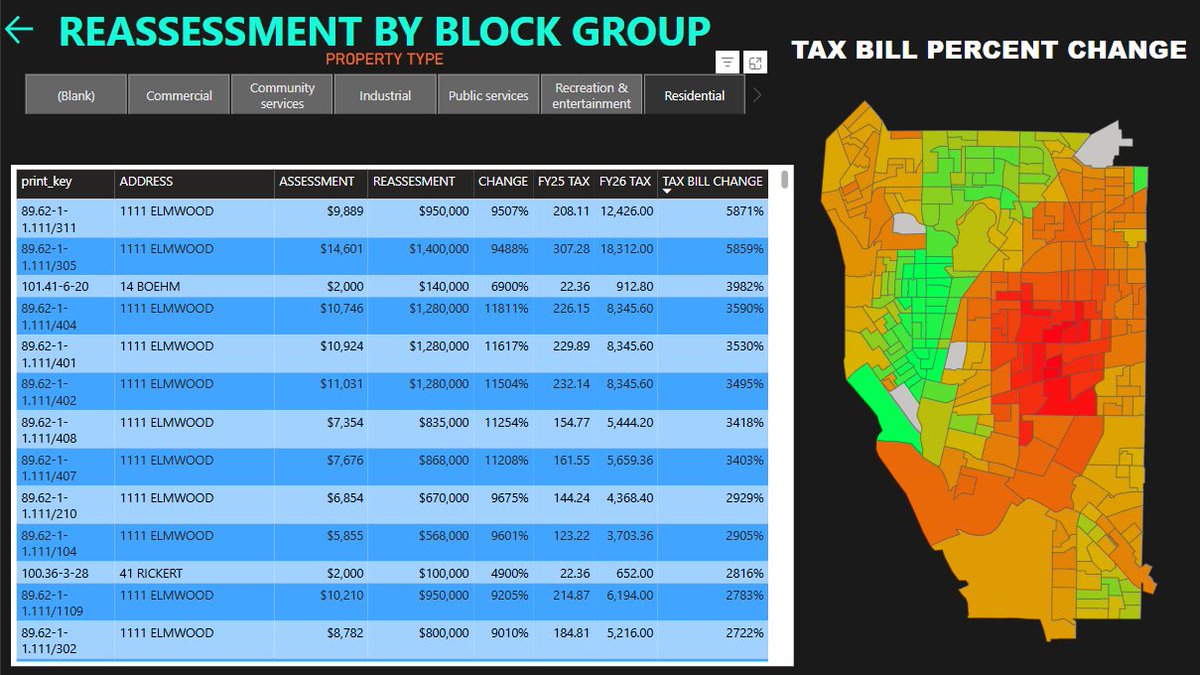The height and width of the screenshot is (675, 1200).
Task: Select the Public services property type
Action: pyautogui.click(x=489, y=95)
